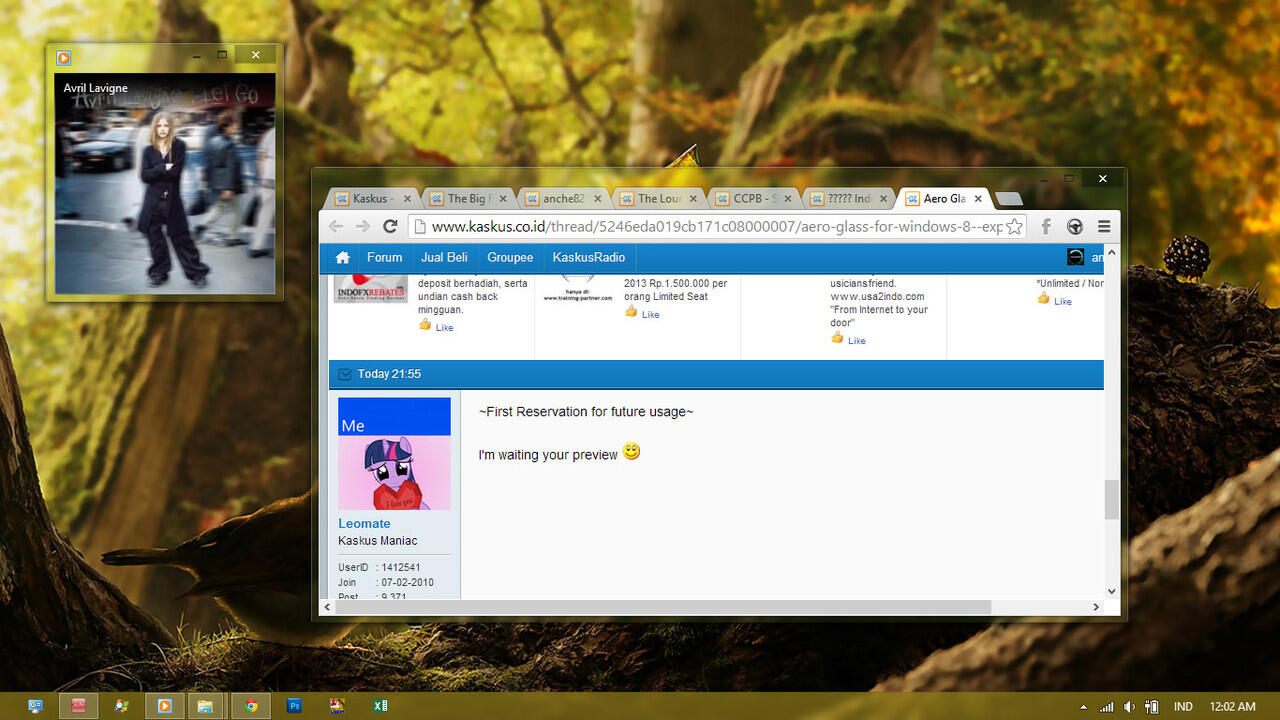Open the red app on the taskbar
1280x720 pixels.
pyautogui.click(x=79, y=706)
